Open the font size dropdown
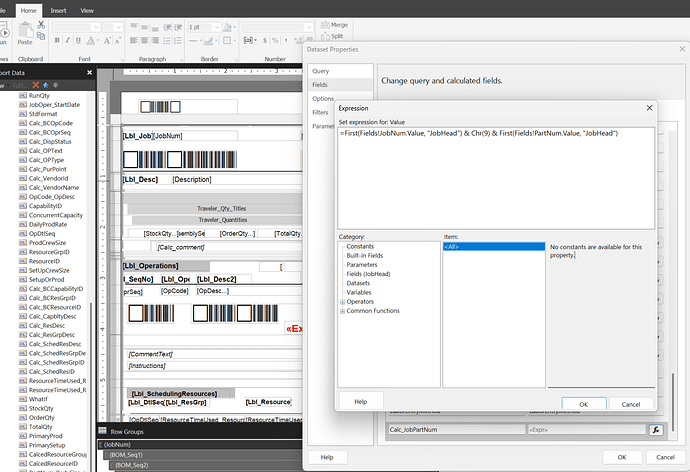The height and width of the screenshot is (472, 690). [118, 27]
